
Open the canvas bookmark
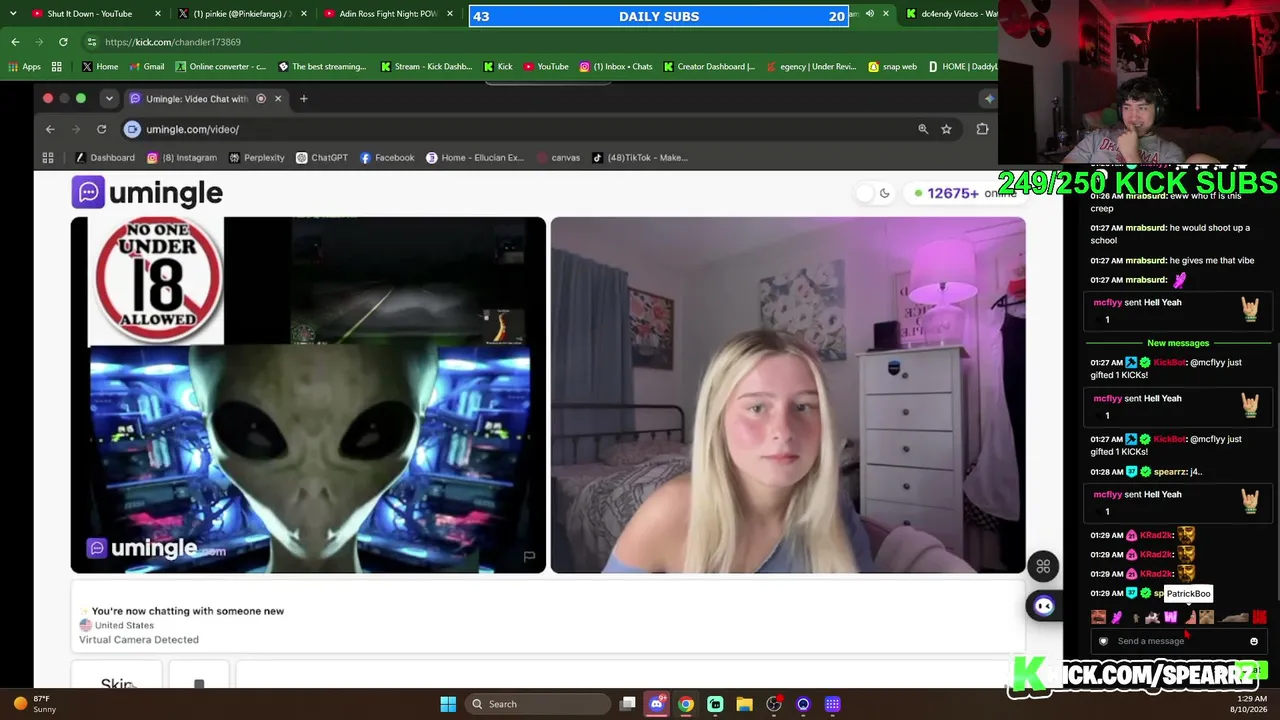[558, 157]
